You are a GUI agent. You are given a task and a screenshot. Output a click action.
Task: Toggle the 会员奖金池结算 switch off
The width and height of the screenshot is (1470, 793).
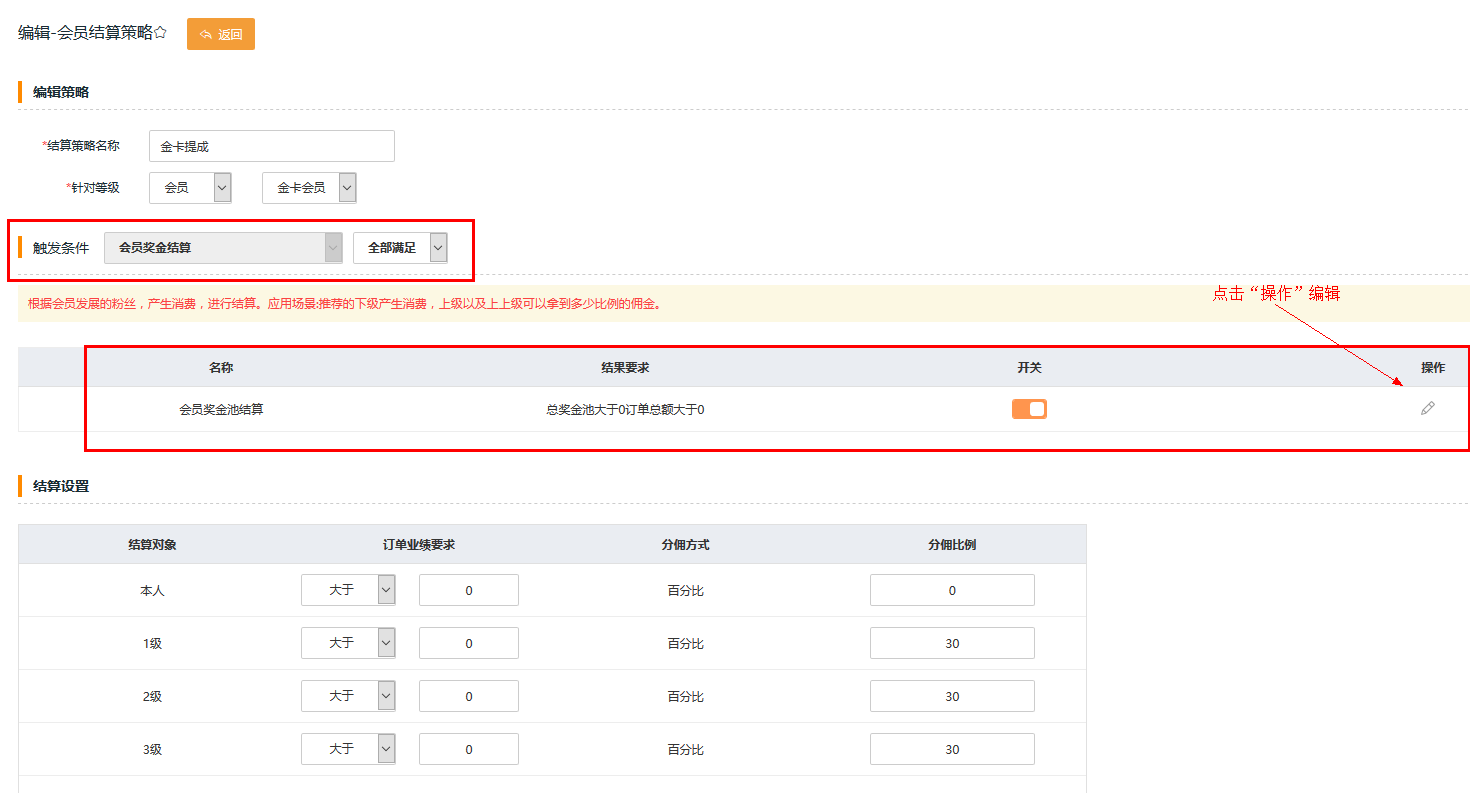tap(1029, 409)
